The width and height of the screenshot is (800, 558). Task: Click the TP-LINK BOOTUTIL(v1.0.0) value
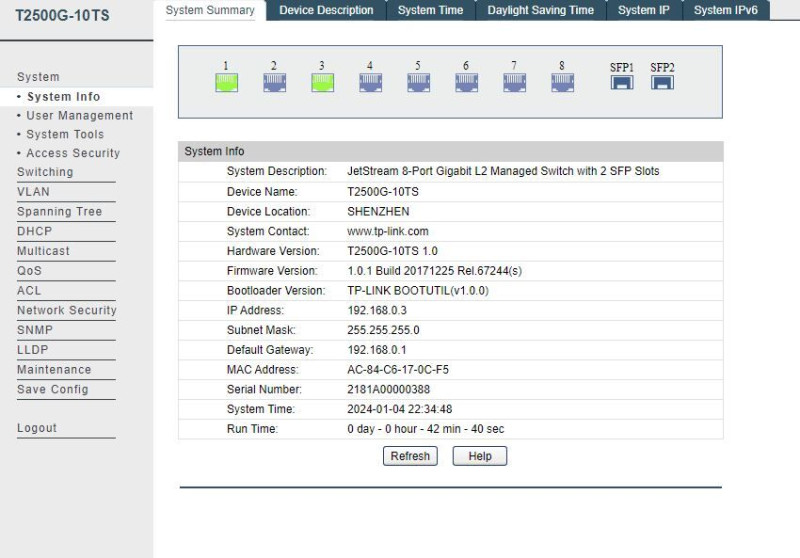point(418,291)
